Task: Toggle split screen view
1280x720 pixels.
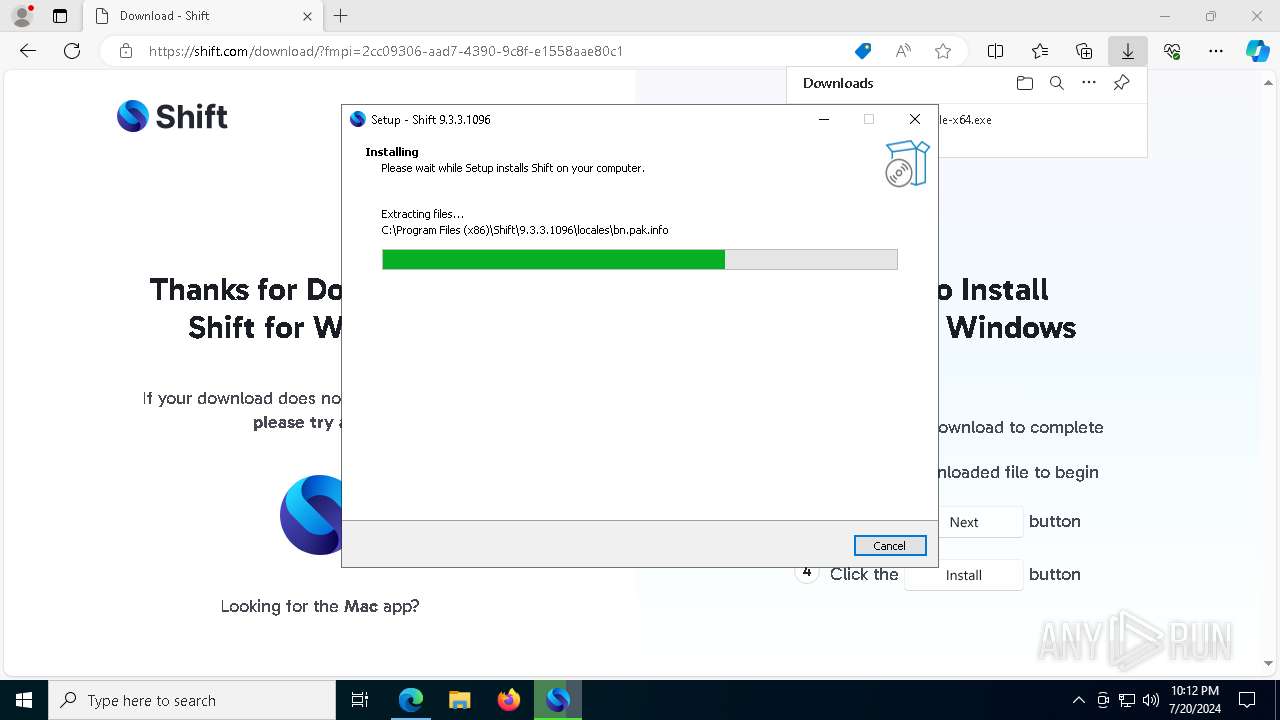Action: 996,51
